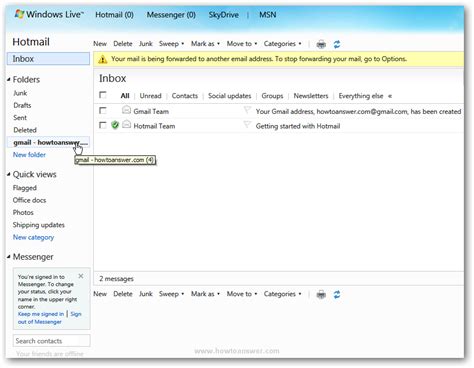Click the Windows Live logo

[49, 15]
